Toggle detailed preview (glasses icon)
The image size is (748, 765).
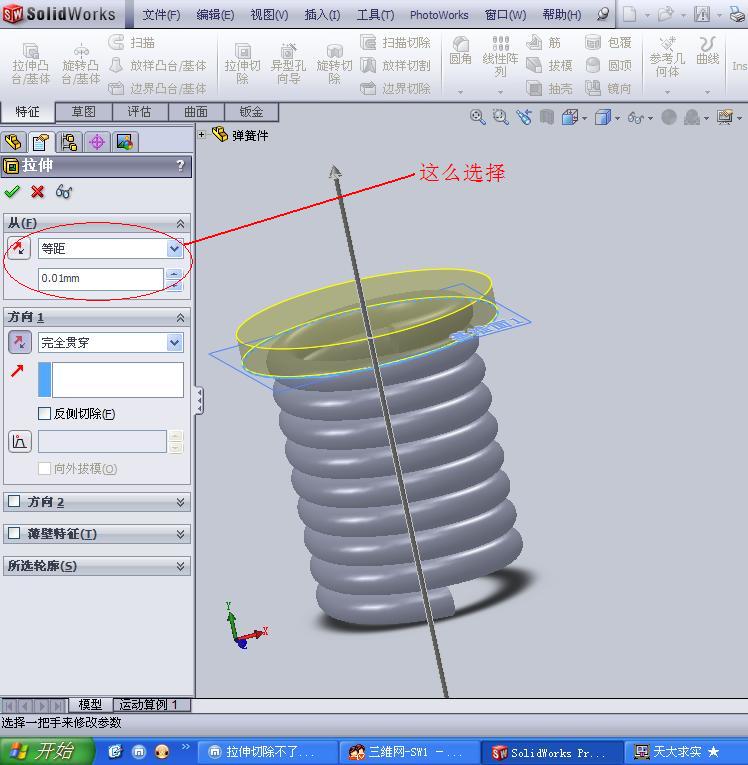(x=64, y=191)
